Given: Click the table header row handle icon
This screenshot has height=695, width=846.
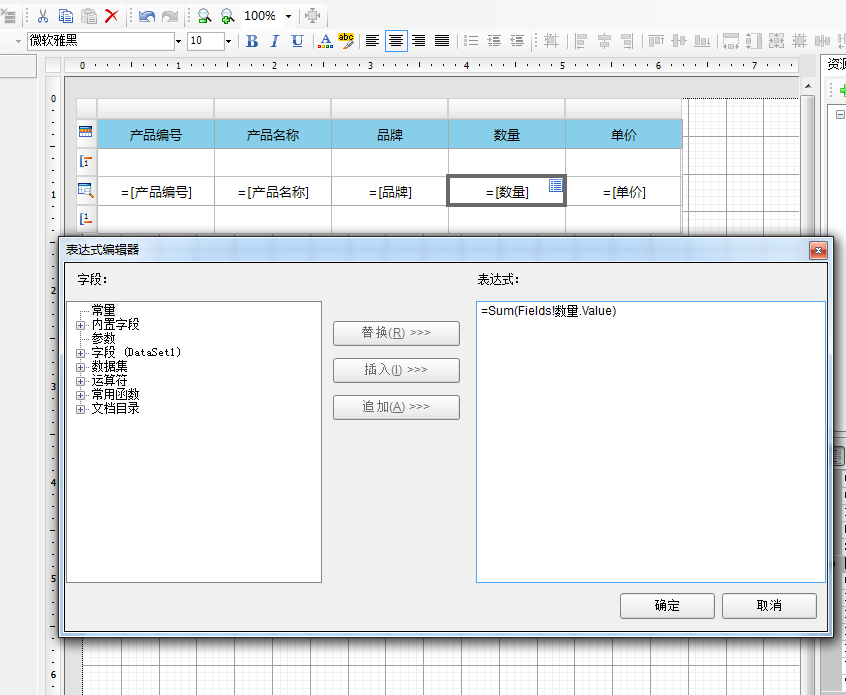Looking at the screenshot, I should click(86, 132).
